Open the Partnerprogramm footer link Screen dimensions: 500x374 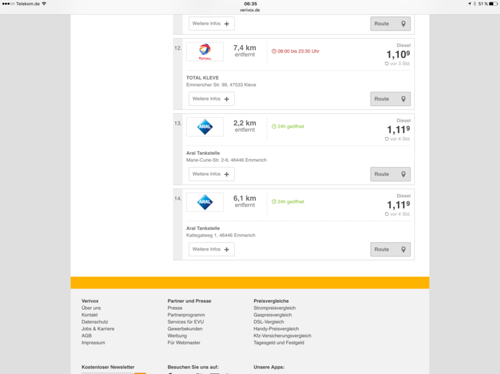pos(186,315)
